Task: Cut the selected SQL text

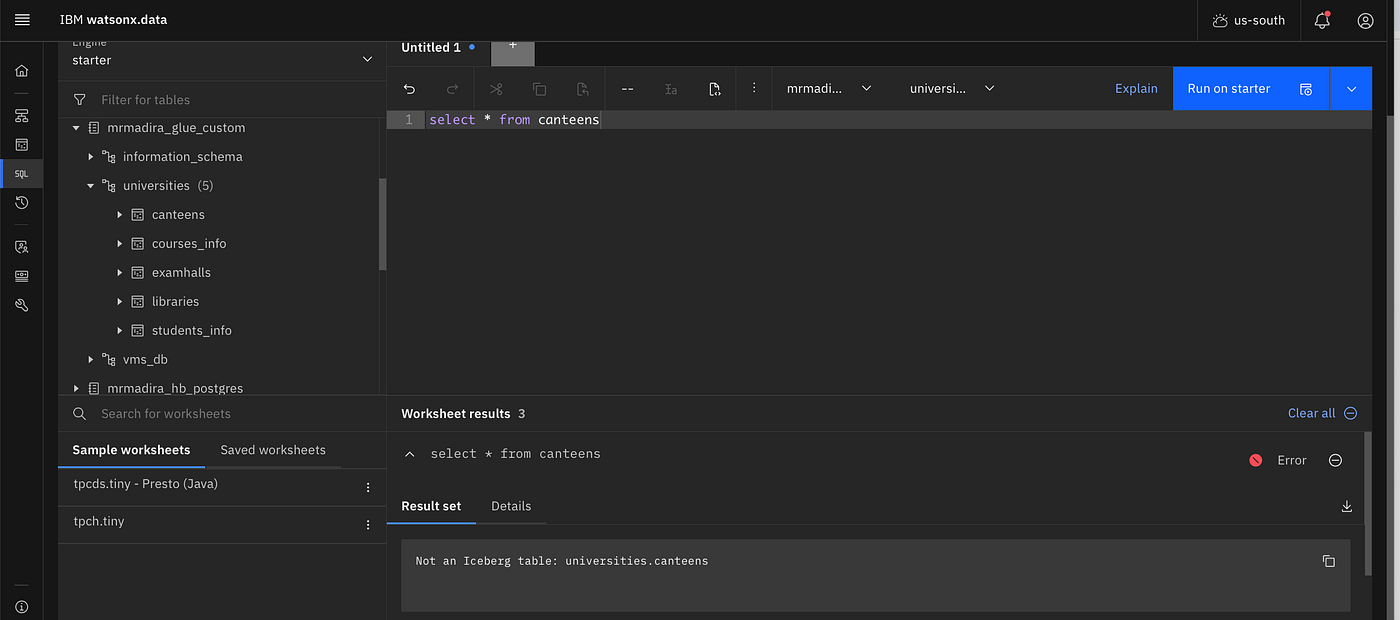Action: point(496,89)
